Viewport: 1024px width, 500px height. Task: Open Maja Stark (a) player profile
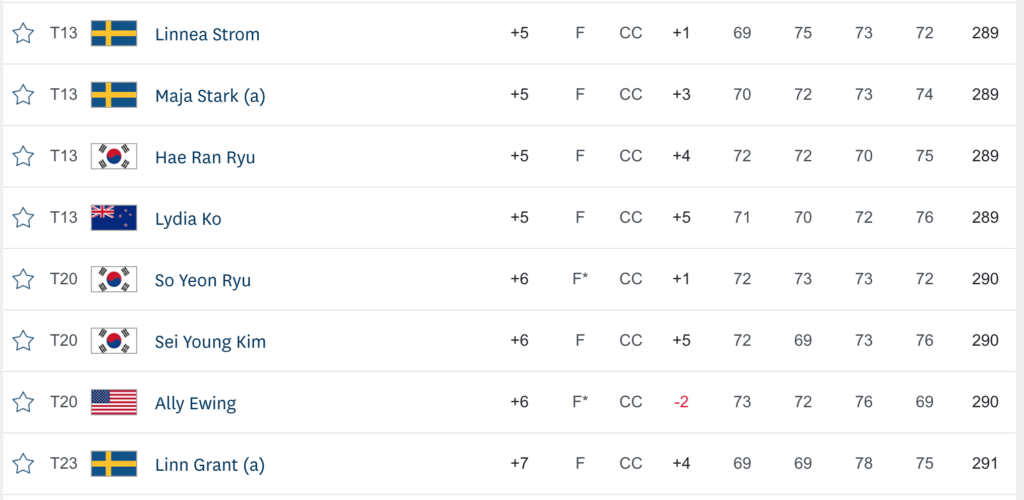(210, 96)
